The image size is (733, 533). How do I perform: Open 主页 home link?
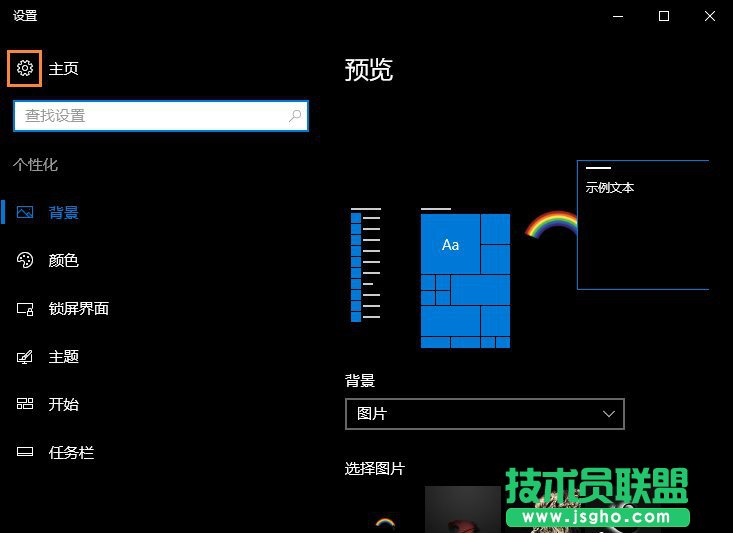(64, 69)
